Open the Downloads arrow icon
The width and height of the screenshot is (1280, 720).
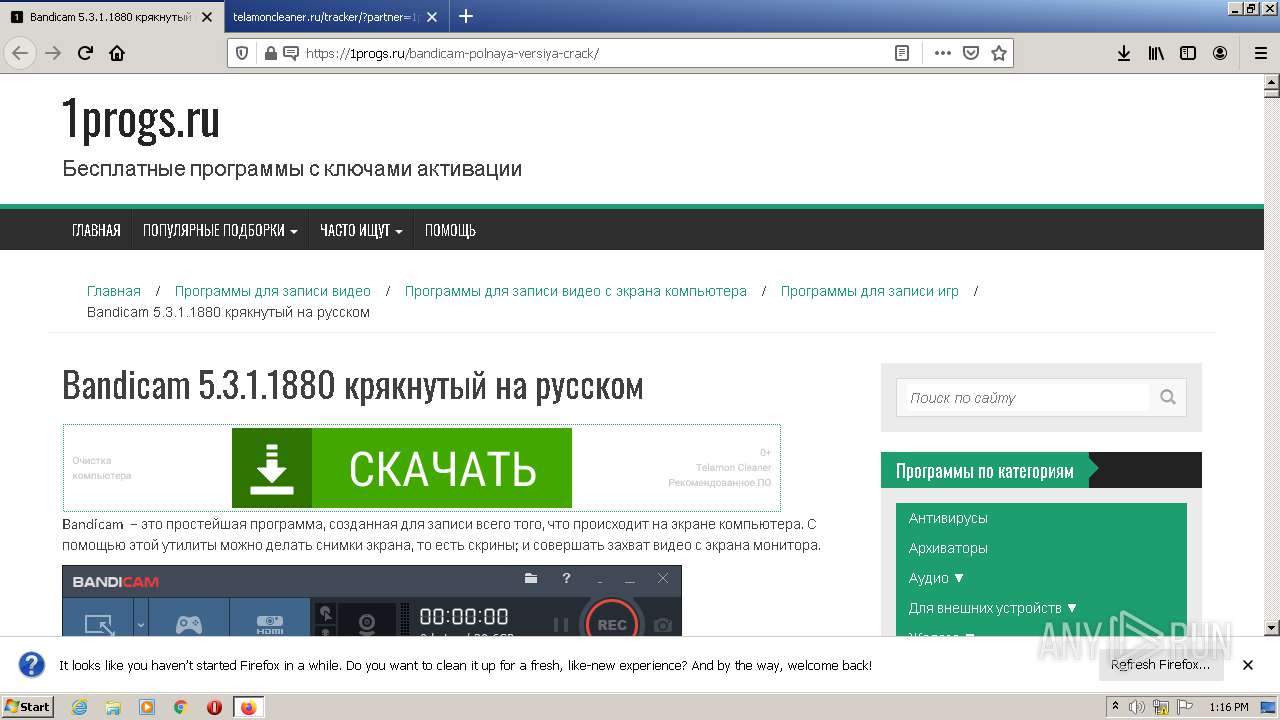point(1124,54)
